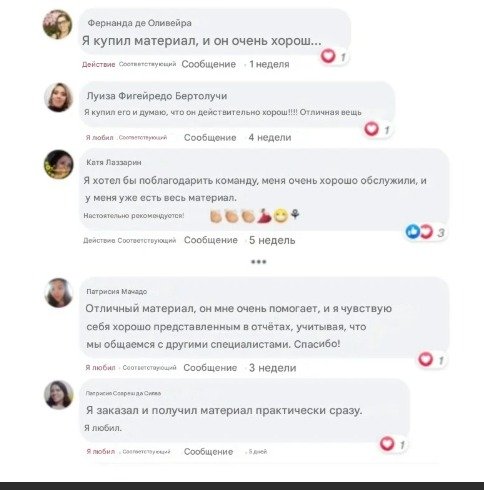Image resolution: width=484 pixels, height=490 pixels.
Task: Click heart reaction icon on Катя Лаззарин's comment
Action: [426, 231]
